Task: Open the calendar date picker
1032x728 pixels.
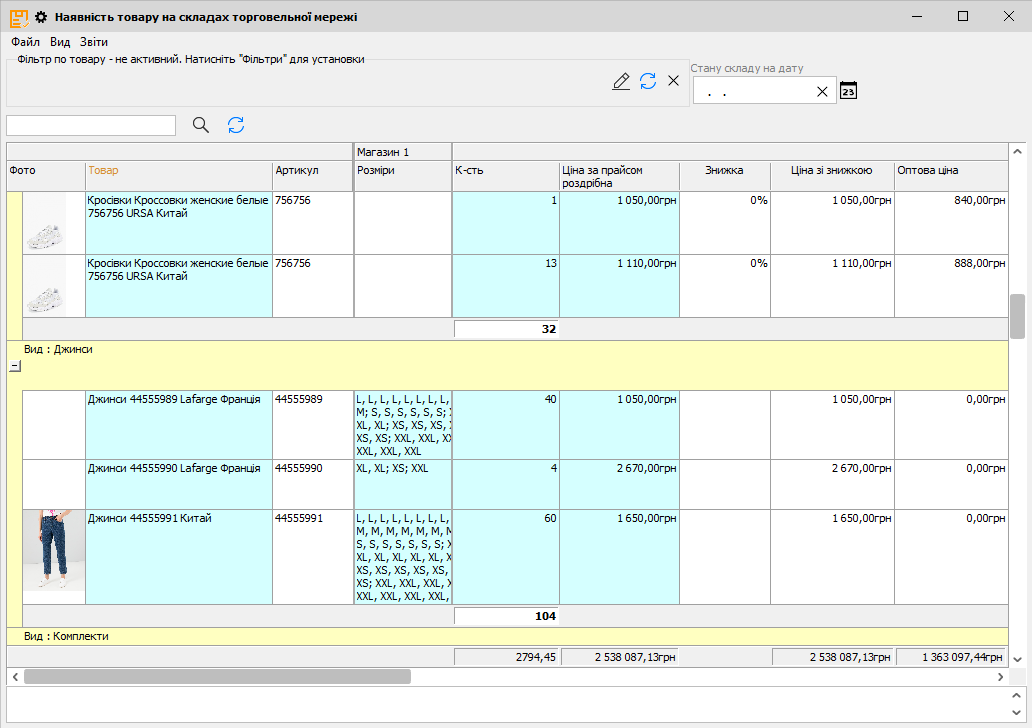Action: point(848,91)
